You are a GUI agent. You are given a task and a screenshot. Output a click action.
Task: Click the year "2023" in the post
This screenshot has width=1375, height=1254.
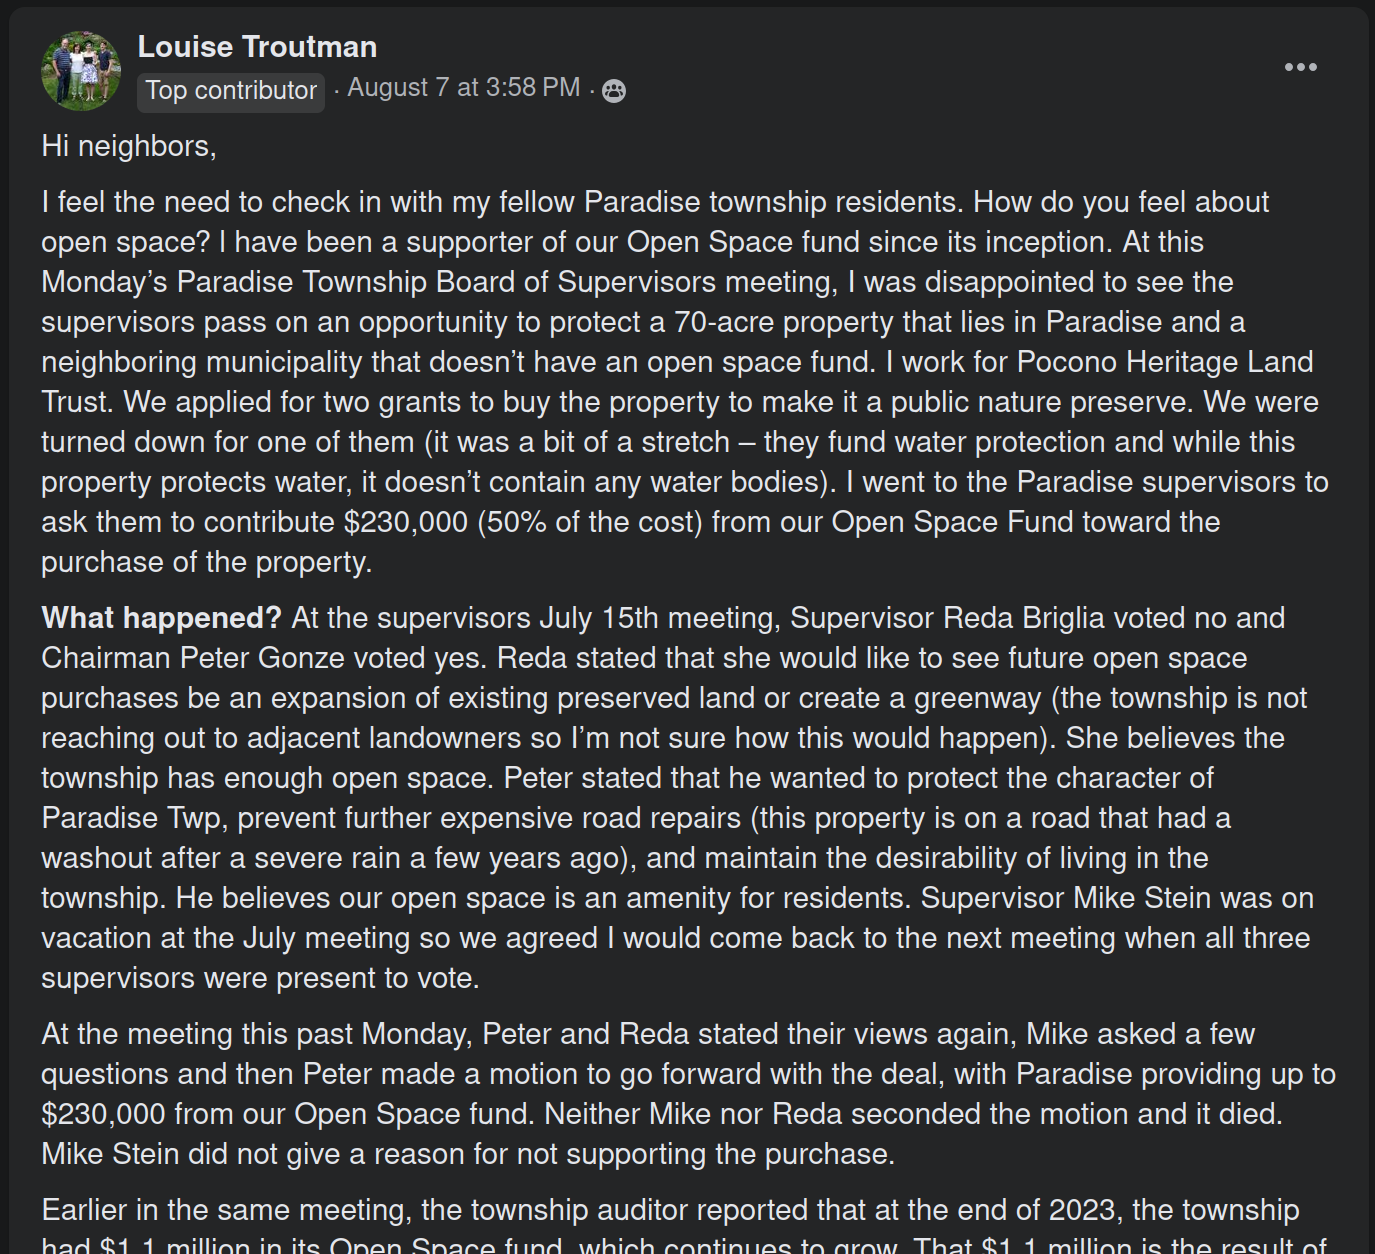click(x=1081, y=1210)
